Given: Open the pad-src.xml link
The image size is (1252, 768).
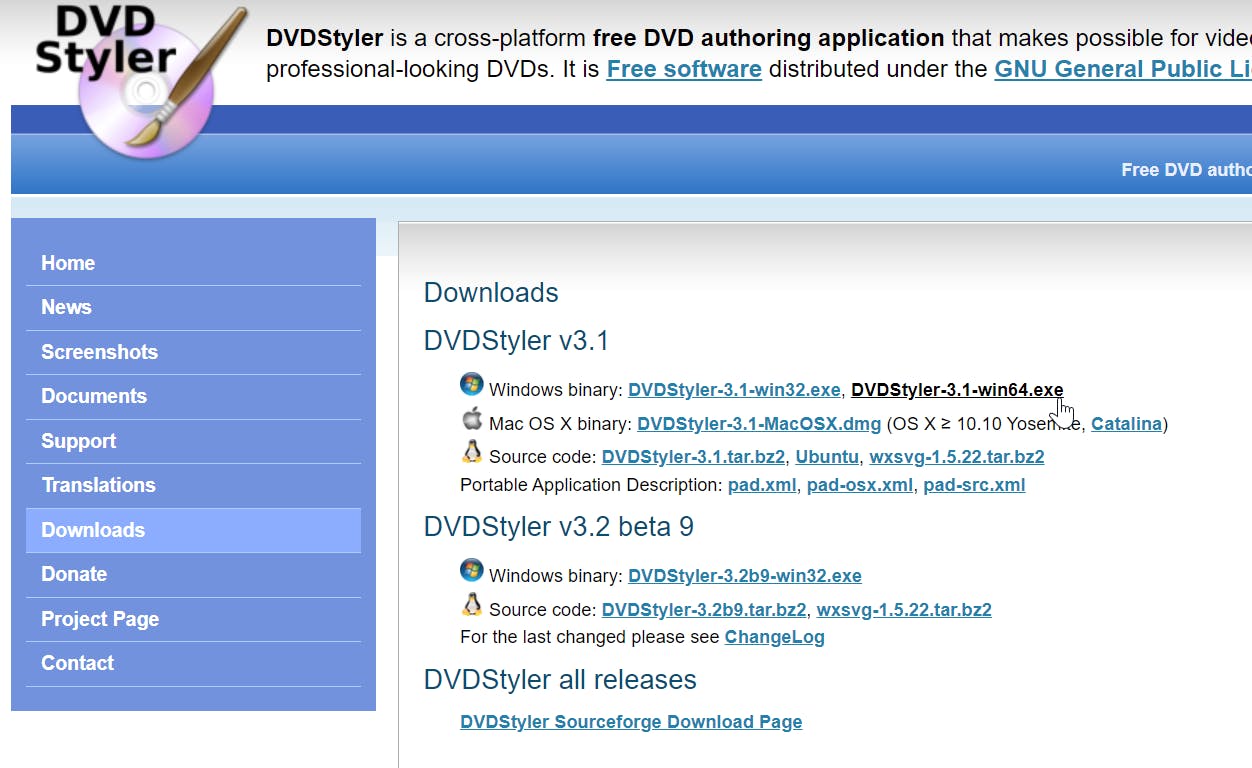Looking at the screenshot, I should coord(974,485).
